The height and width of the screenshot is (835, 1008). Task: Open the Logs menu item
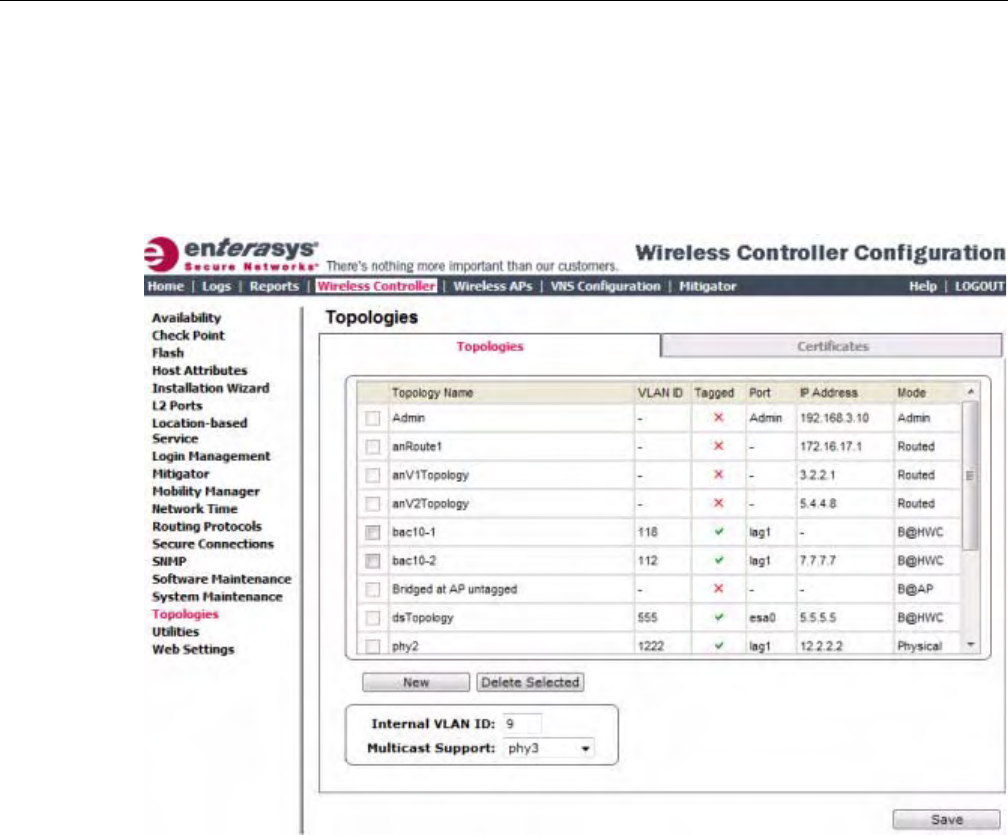pos(217,286)
